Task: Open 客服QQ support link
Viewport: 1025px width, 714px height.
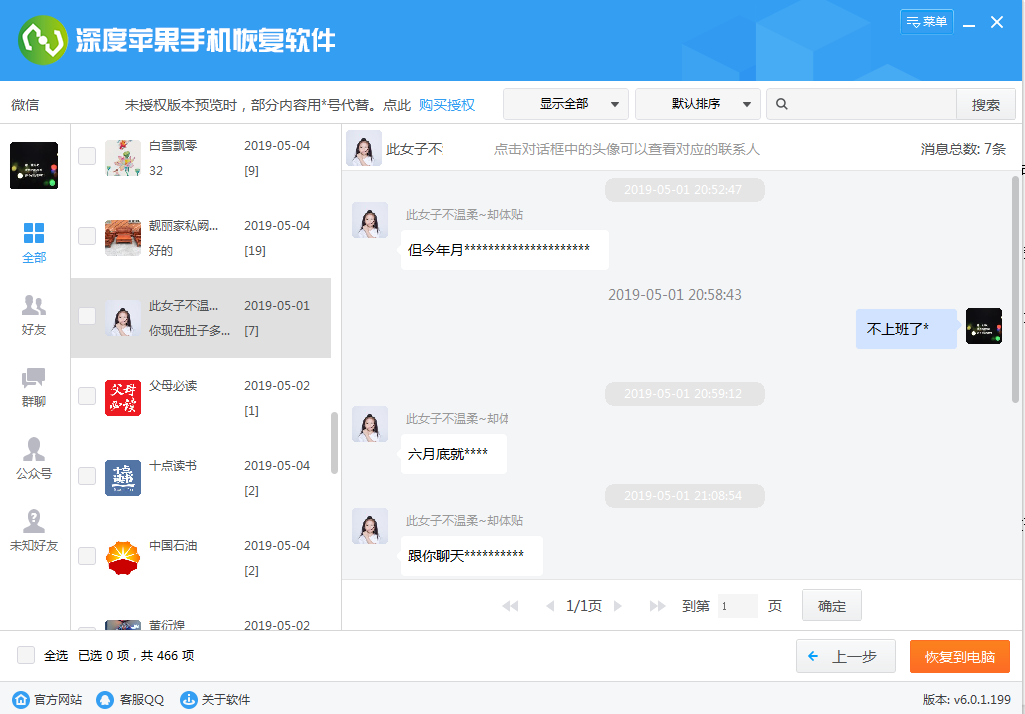Action: tap(130, 700)
